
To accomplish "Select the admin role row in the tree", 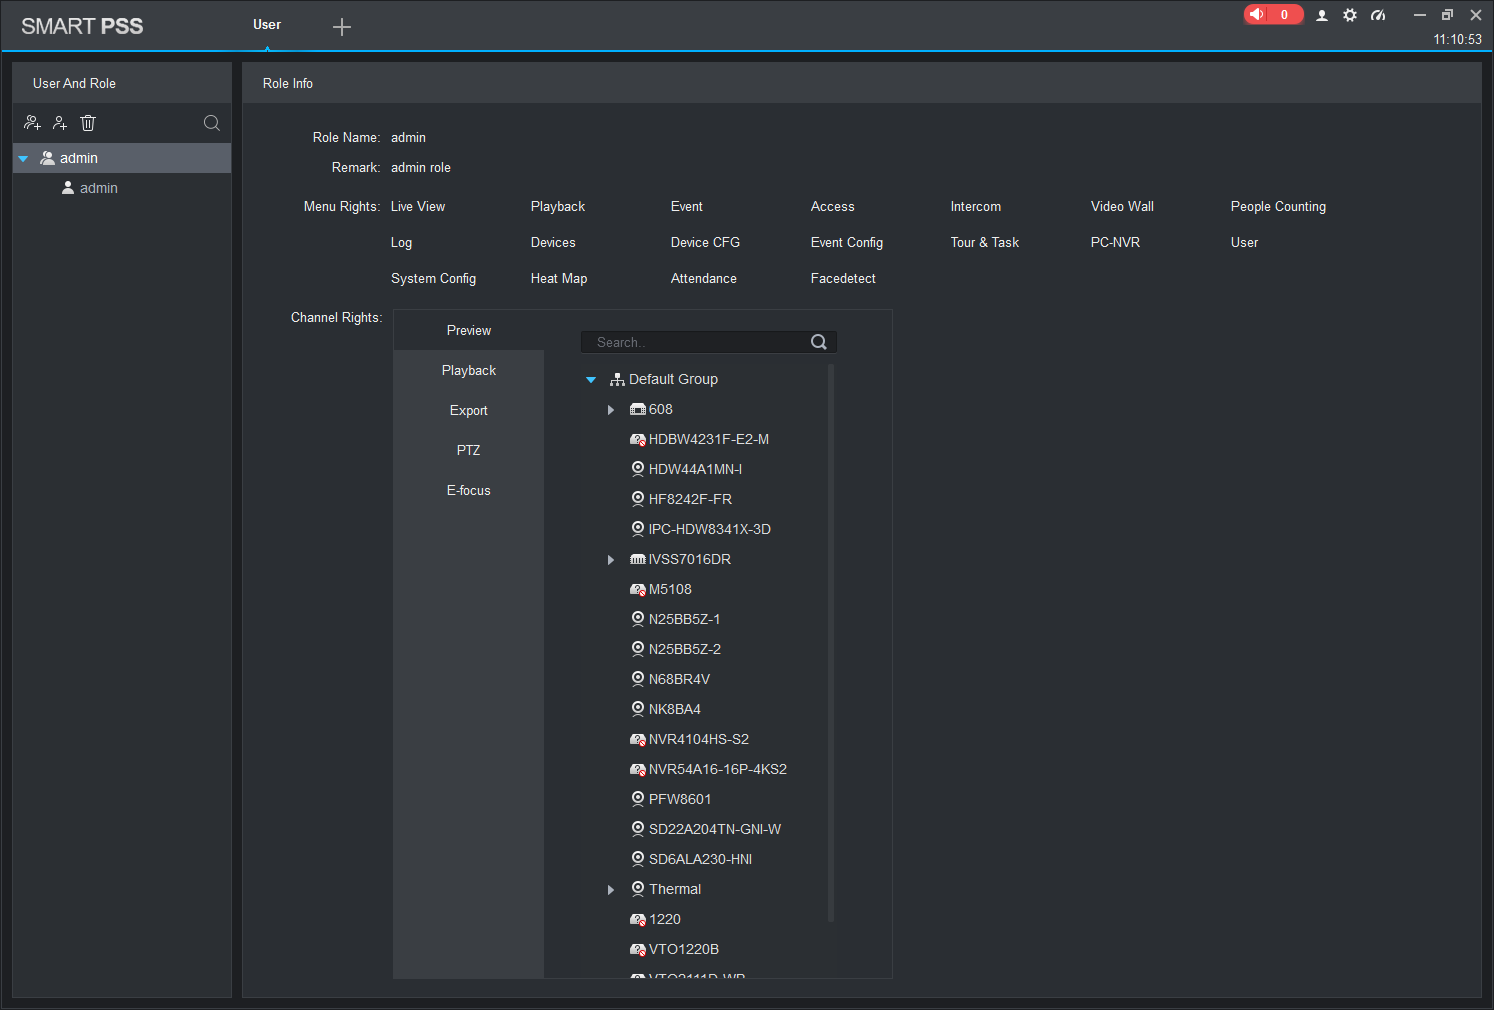I will 122,158.
